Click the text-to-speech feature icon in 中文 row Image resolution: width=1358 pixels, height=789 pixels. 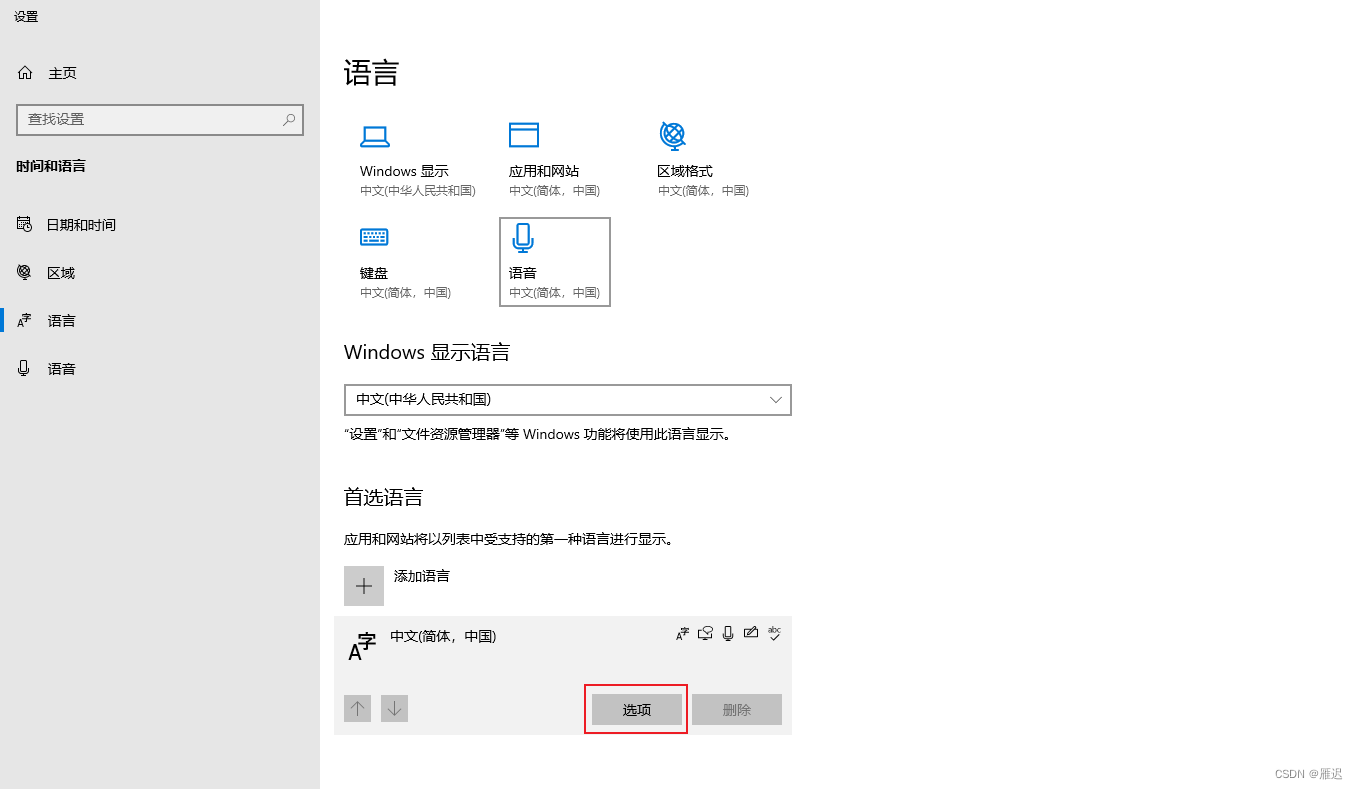click(706, 633)
